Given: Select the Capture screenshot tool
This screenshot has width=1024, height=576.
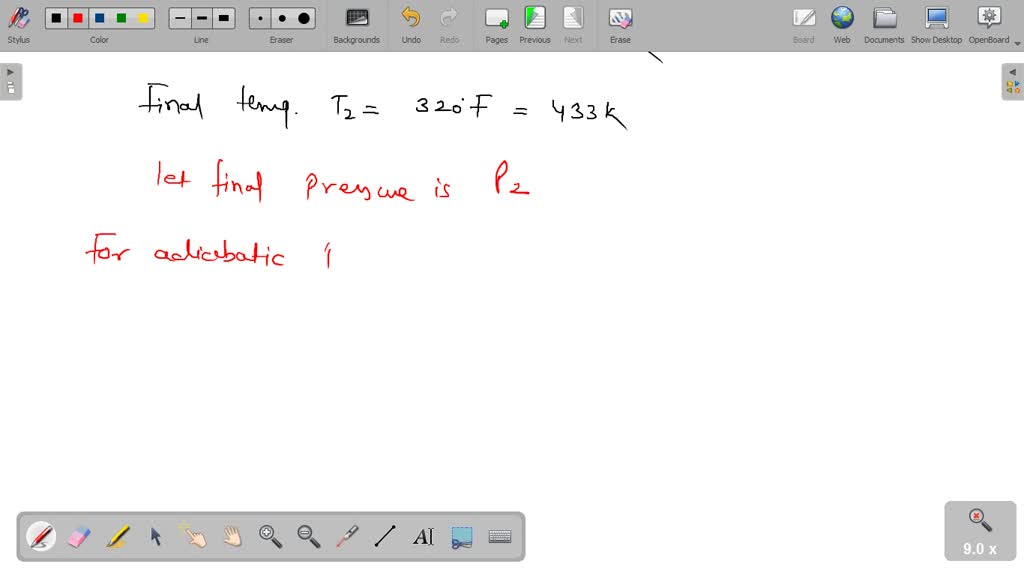Looking at the screenshot, I should [461, 537].
